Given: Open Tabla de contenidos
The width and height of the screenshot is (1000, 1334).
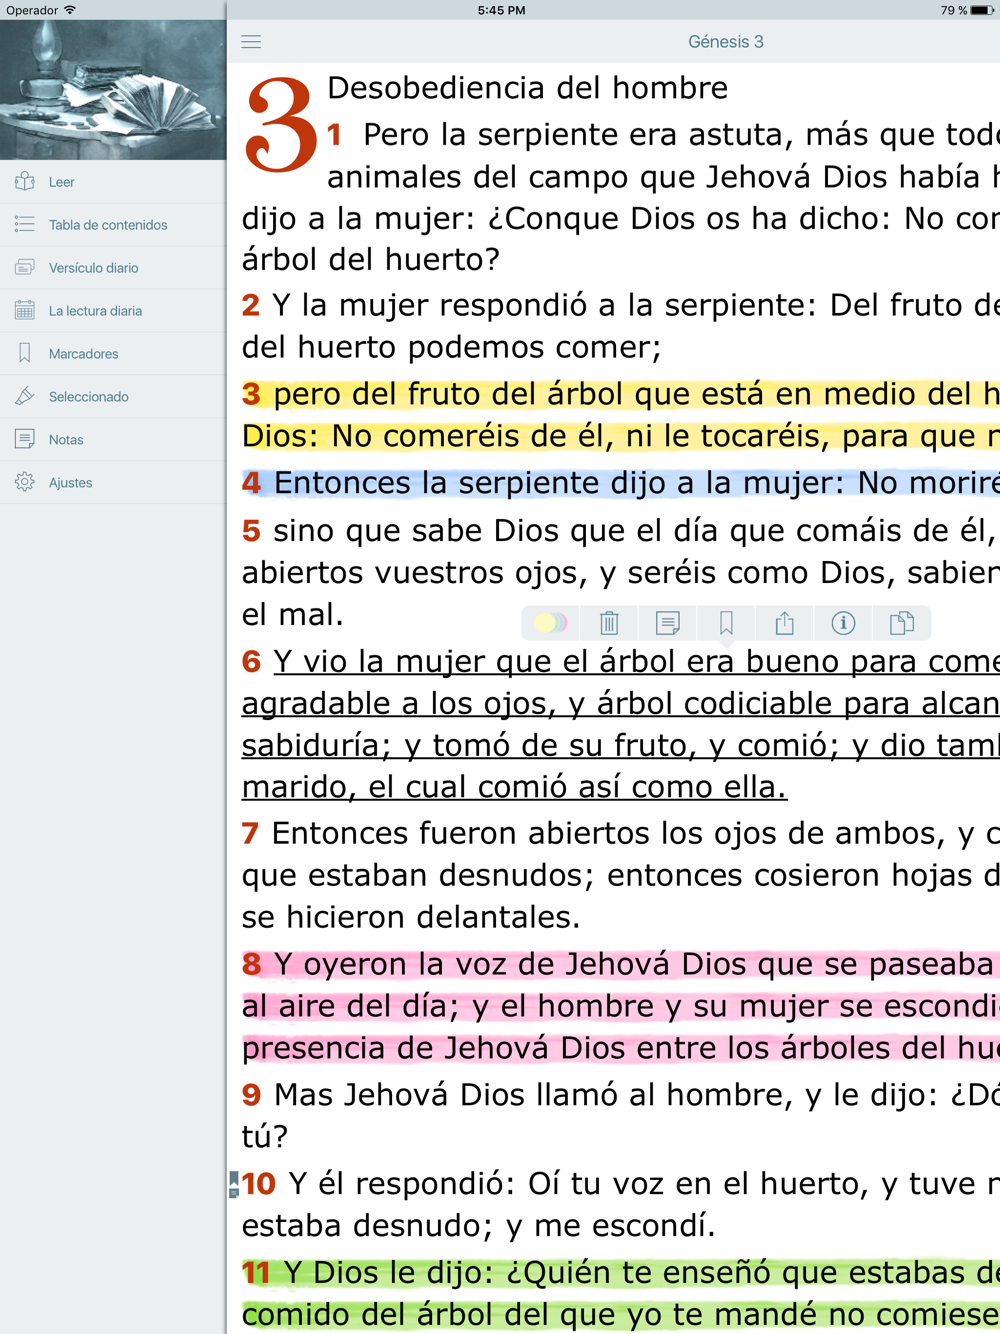Looking at the screenshot, I should click(113, 225).
